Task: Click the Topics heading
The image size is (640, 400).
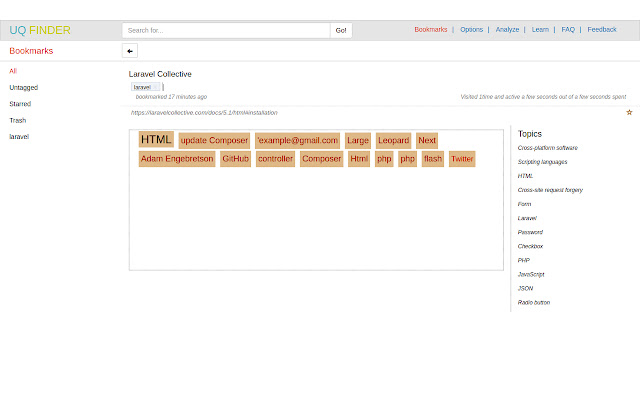Action: (x=530, y=134)
